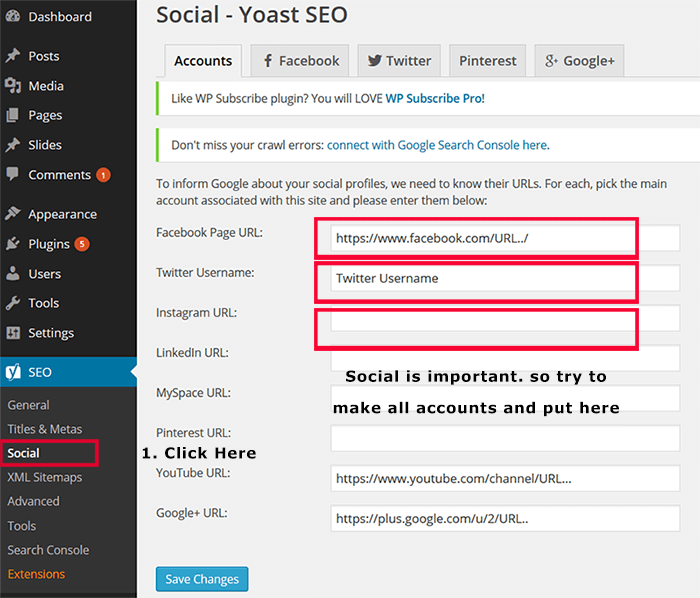Open General under the SEO submenu

coord(28,405)
